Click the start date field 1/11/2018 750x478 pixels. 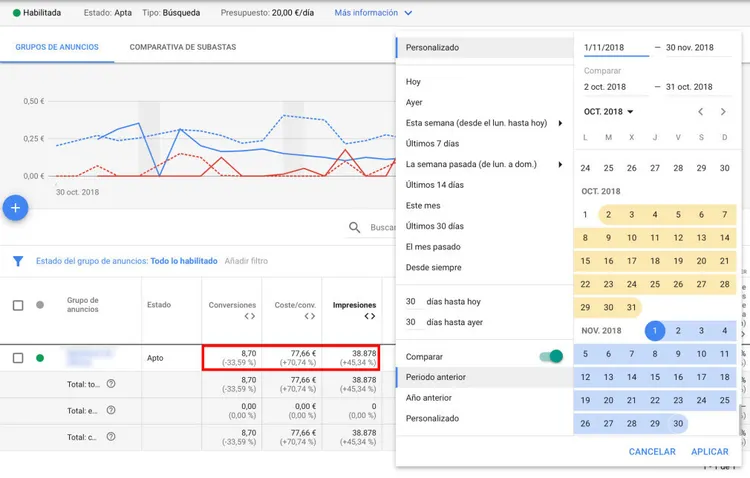tap(616, 47)
